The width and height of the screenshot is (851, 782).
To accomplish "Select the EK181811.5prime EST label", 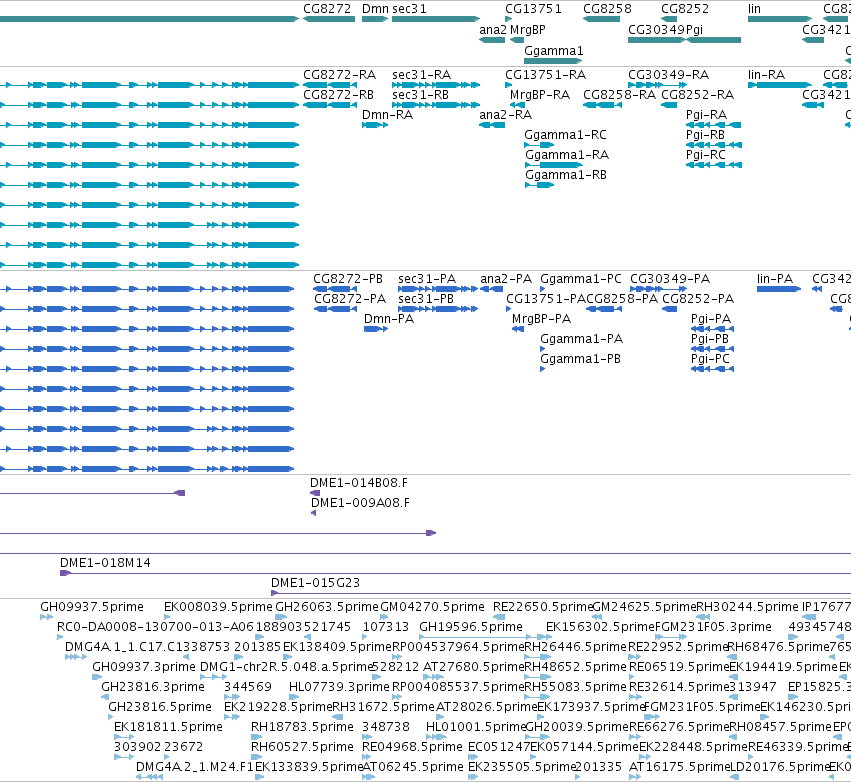I will click(168, 727).
